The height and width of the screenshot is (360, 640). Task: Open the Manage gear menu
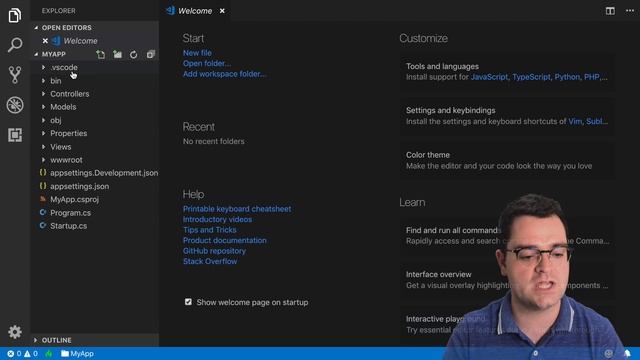[15, 332]
